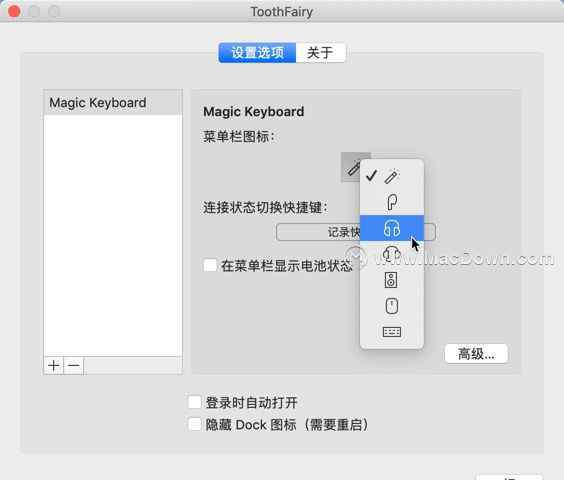
Task: Choose the keyboard icon in popup
Action: 391,332
